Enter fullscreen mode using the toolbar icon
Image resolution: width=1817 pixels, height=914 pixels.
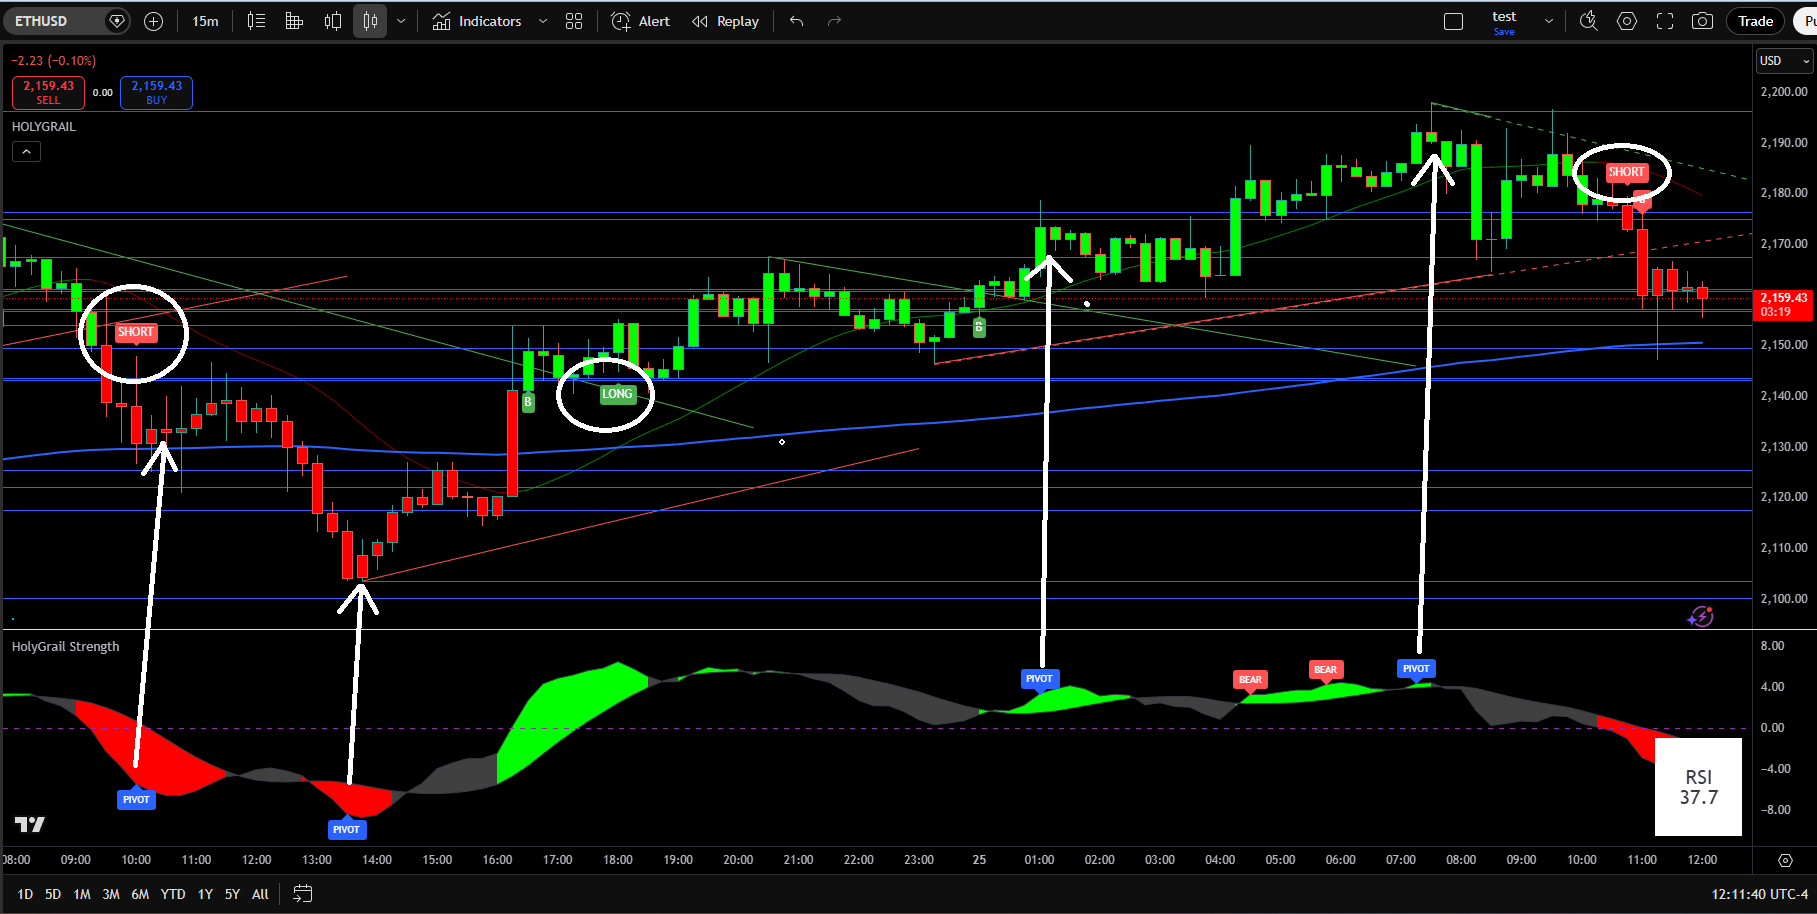coord(1665,21)
